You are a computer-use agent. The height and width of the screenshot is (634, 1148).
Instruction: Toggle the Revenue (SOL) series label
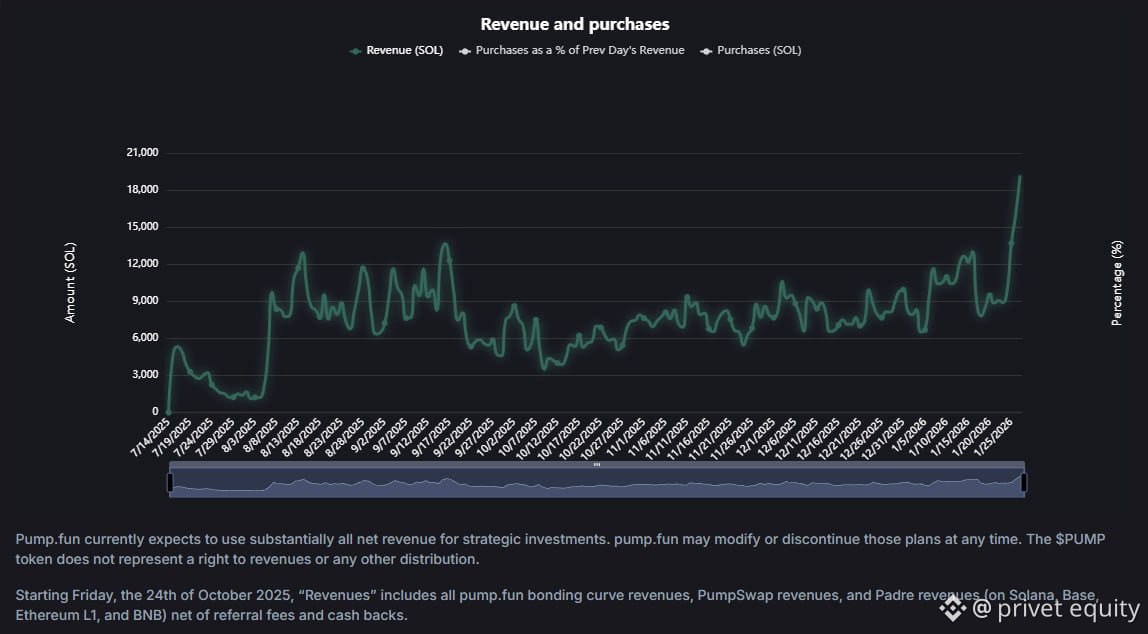pos(405,50)
